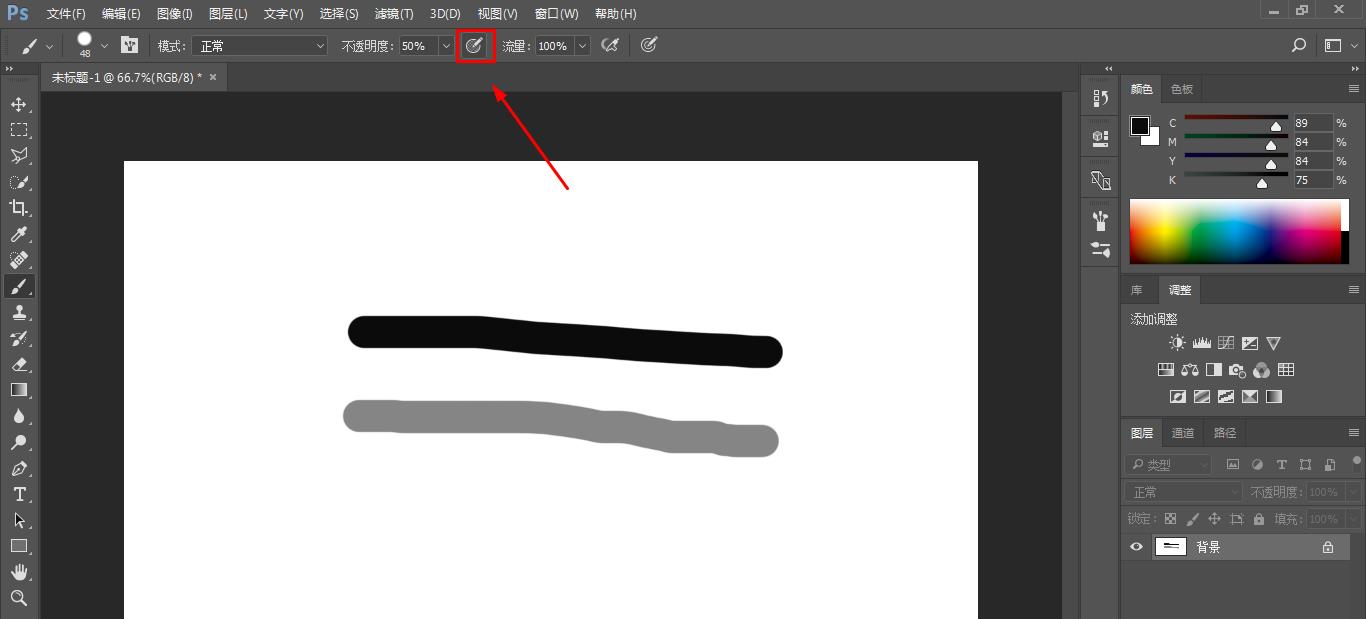Switch to the 色板 tab
Viewport: 1366px width, 619px height.
pos(1182,89)
